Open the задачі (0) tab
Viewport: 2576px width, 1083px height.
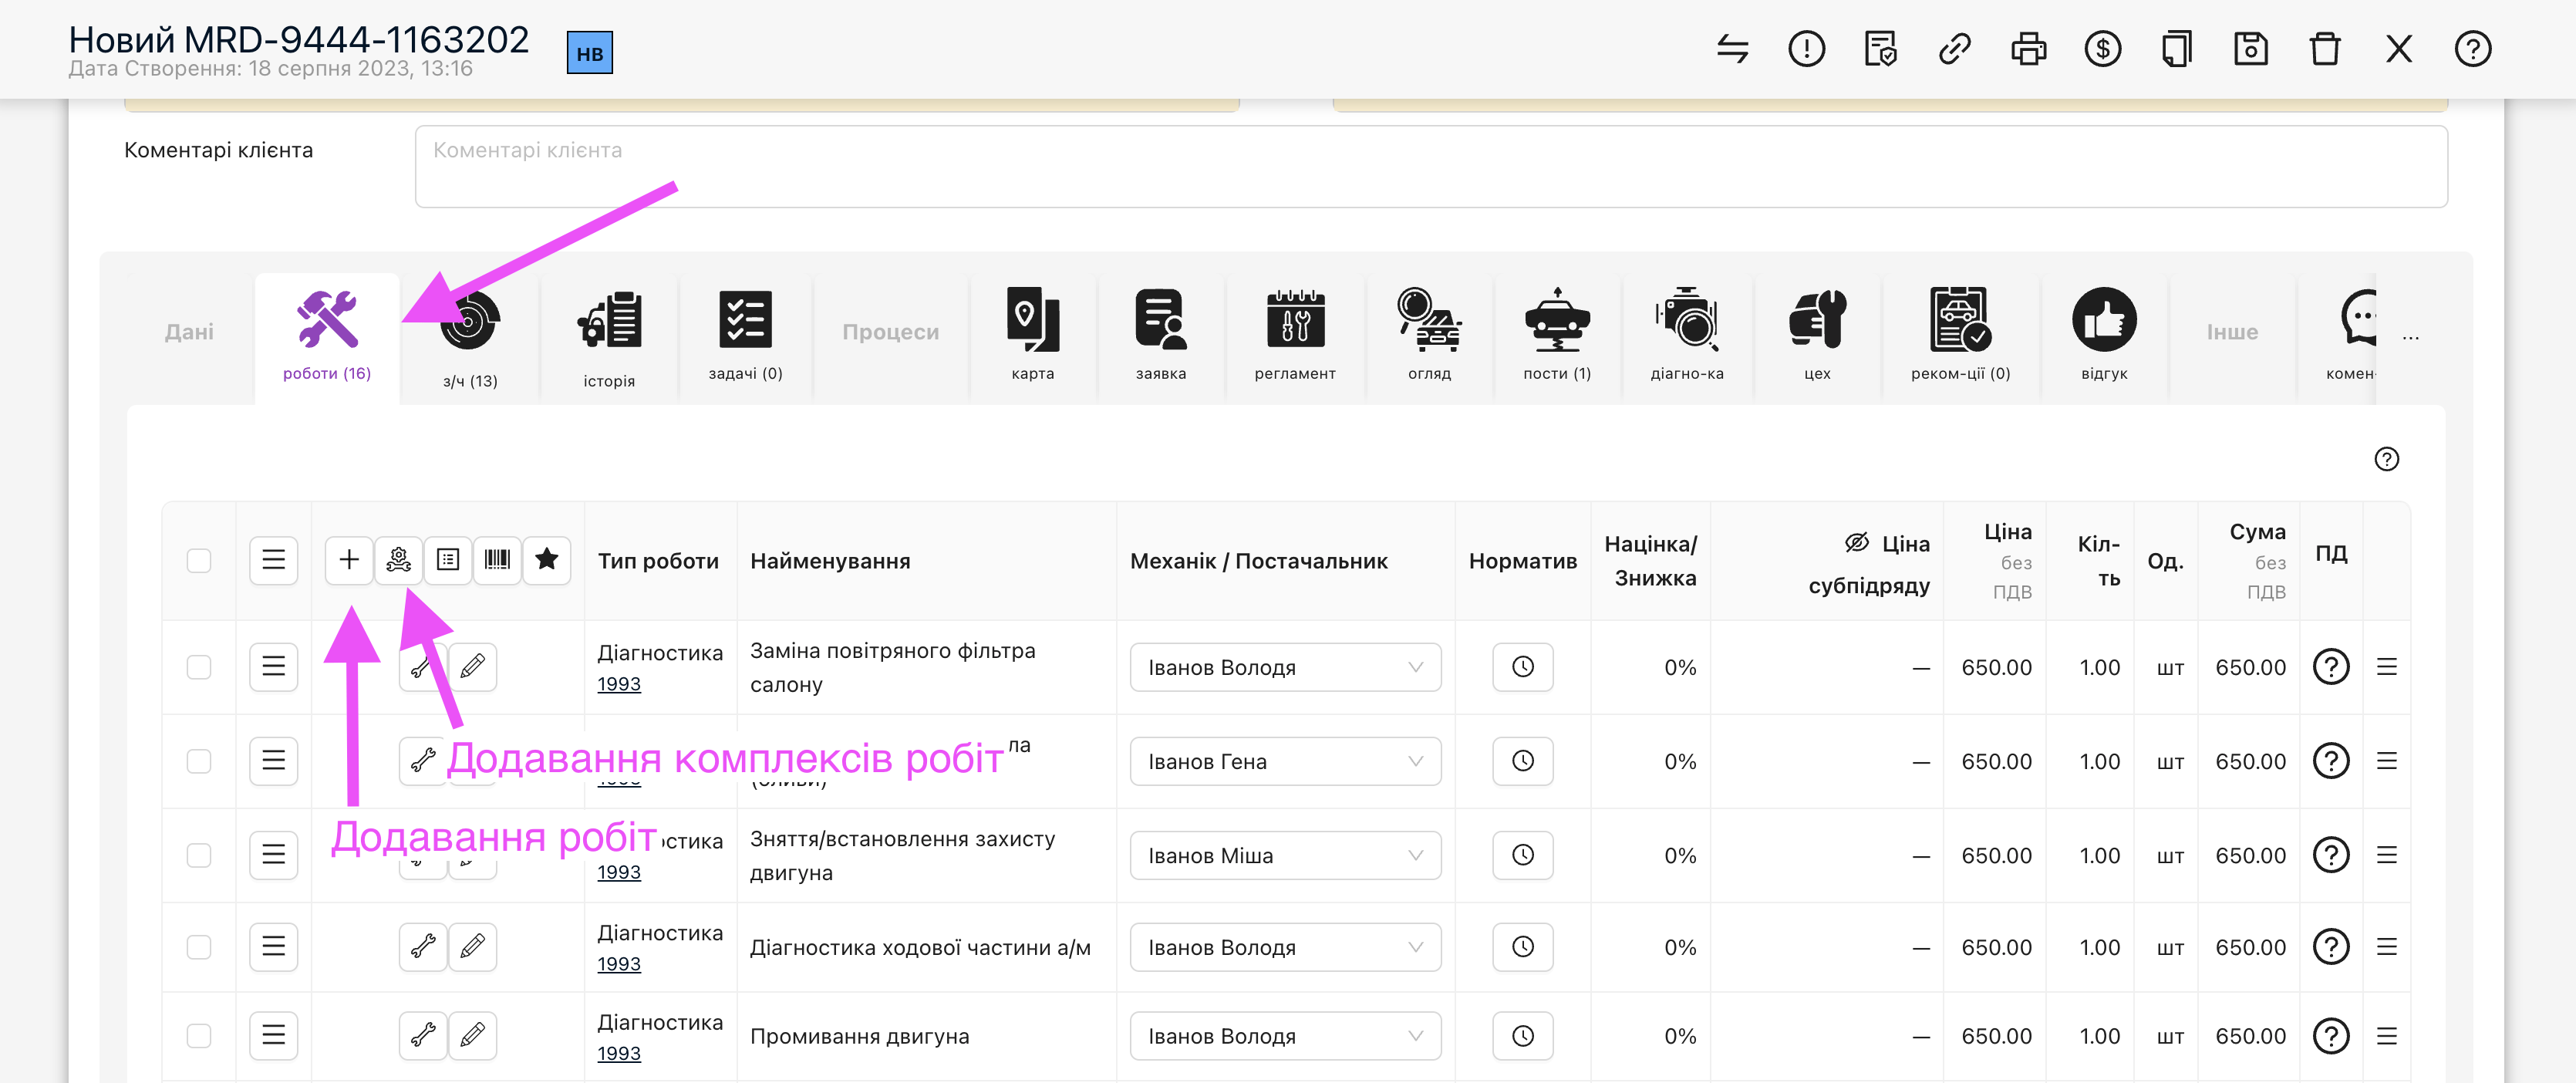click(745, 337)
